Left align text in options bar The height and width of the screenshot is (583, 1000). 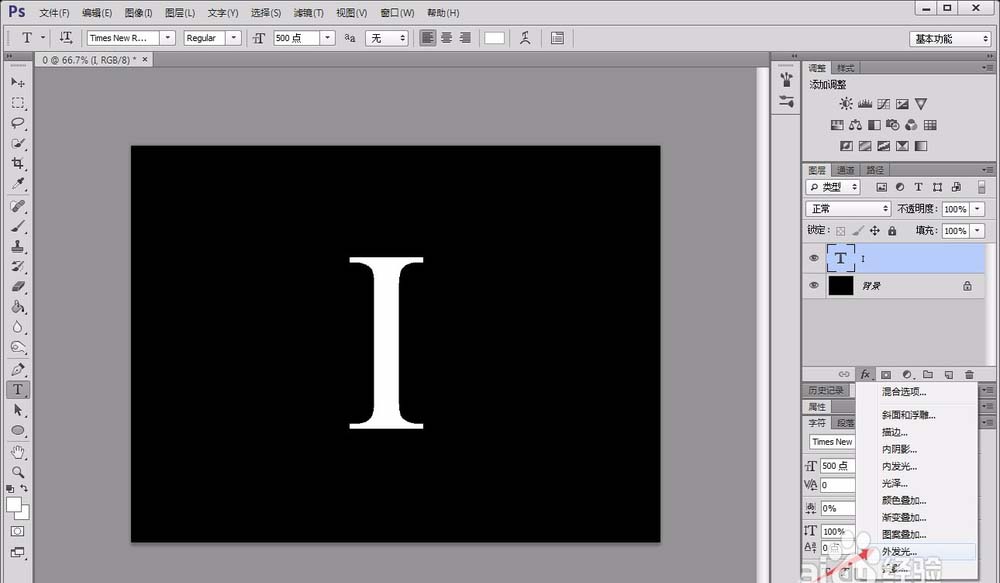427,38
